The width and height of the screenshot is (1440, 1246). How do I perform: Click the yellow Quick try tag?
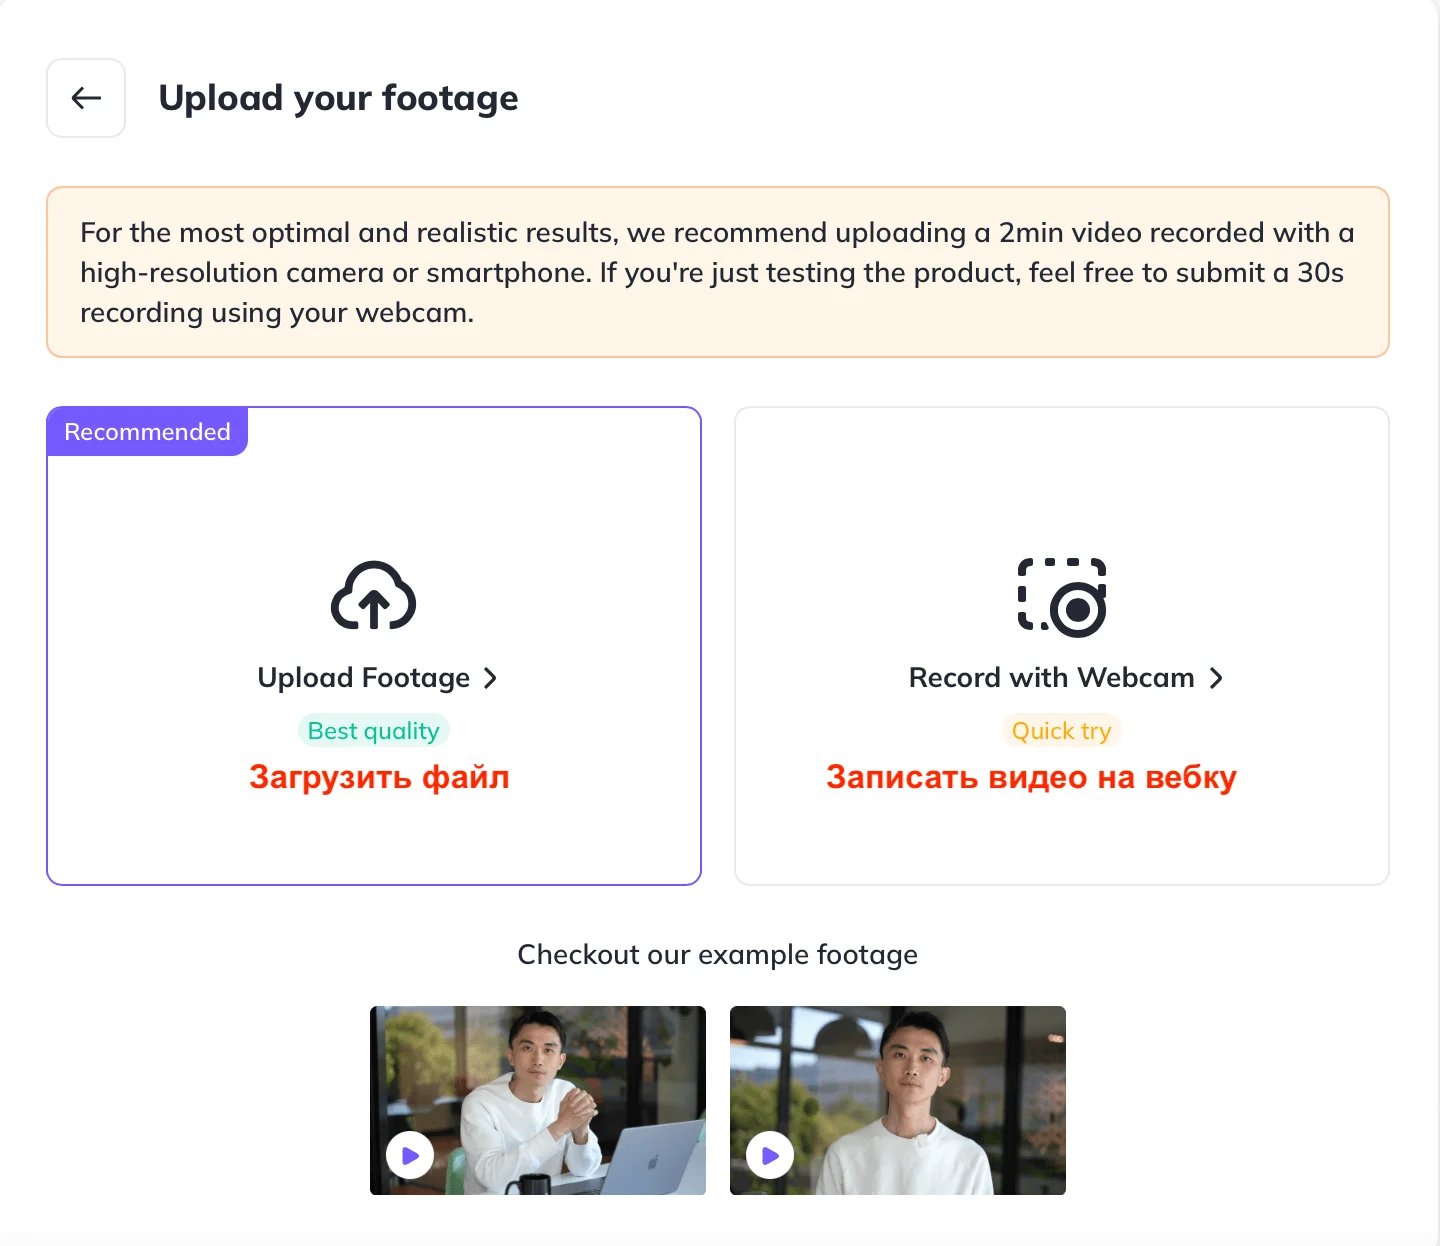tap(1061, 731)
